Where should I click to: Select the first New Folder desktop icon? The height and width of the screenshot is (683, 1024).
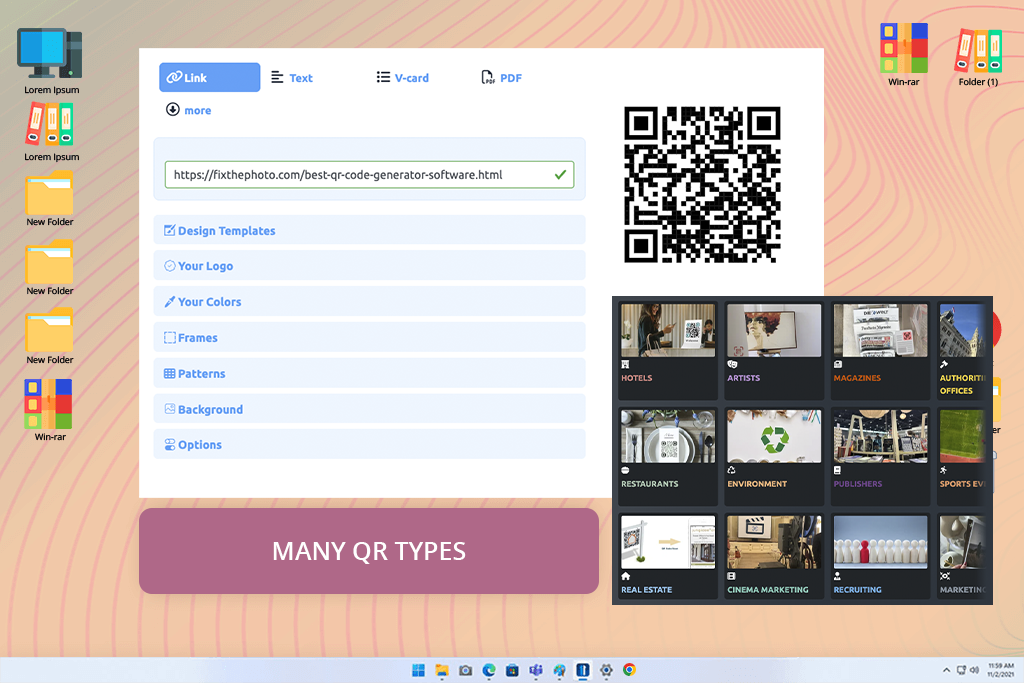(x=50, y=199)
